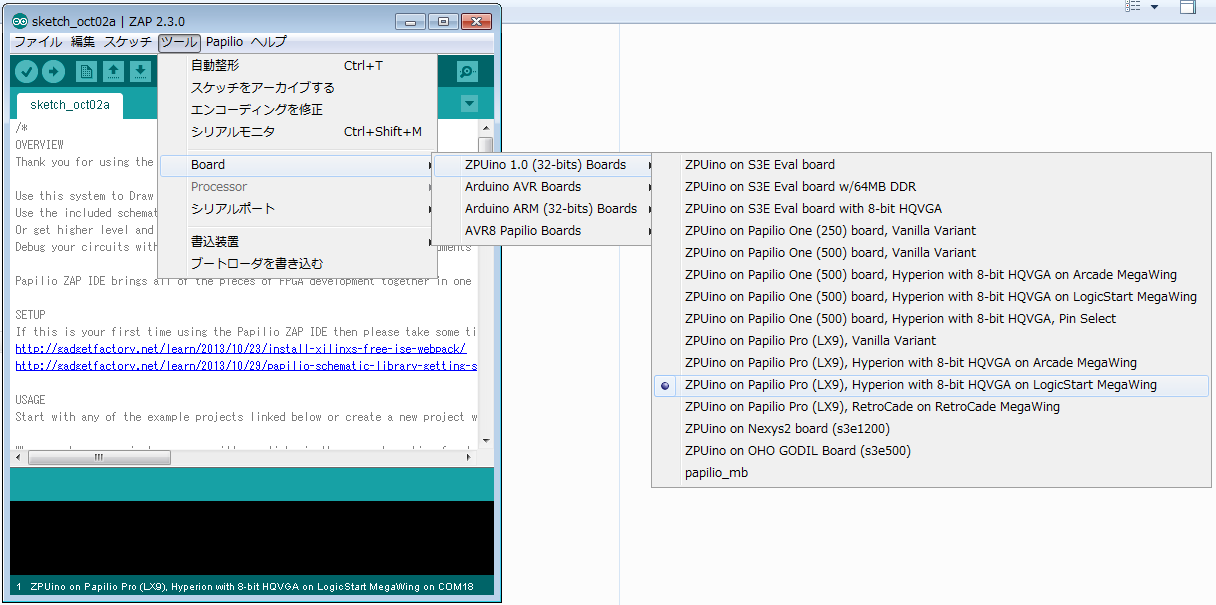This screenshot has height=605, width=1216.
Task: Open the papilio-schematic-library link
Action: click(x=246, y=366)
